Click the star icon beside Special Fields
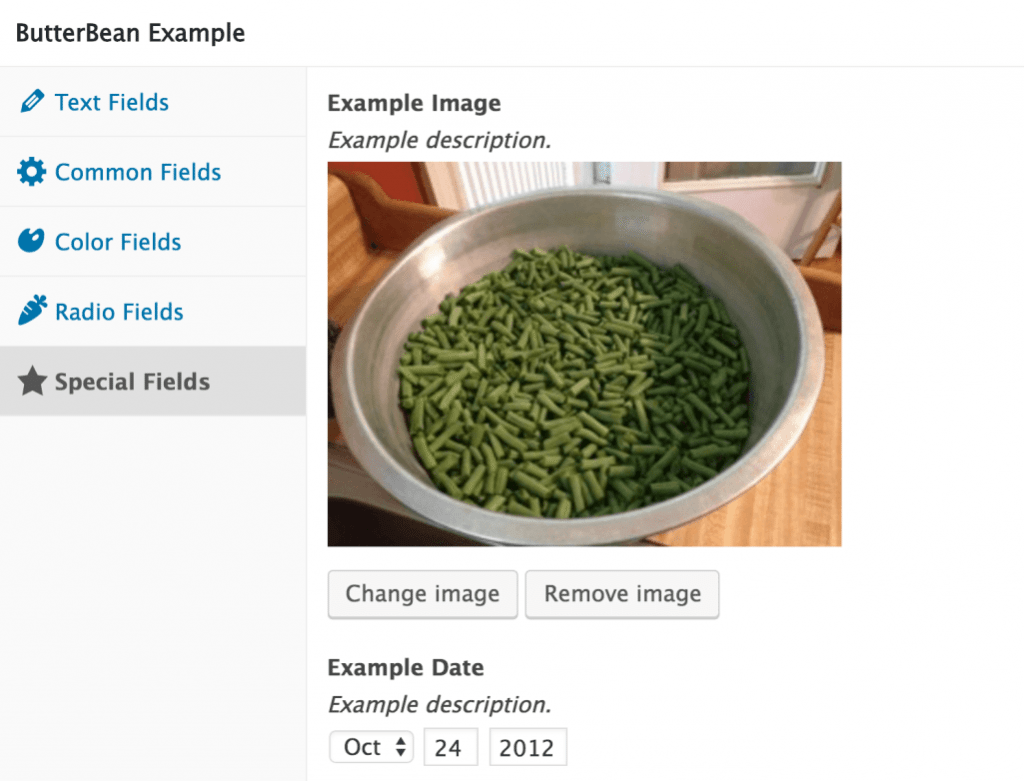This screenshot has width=1024, height=781. pos(32,382)
